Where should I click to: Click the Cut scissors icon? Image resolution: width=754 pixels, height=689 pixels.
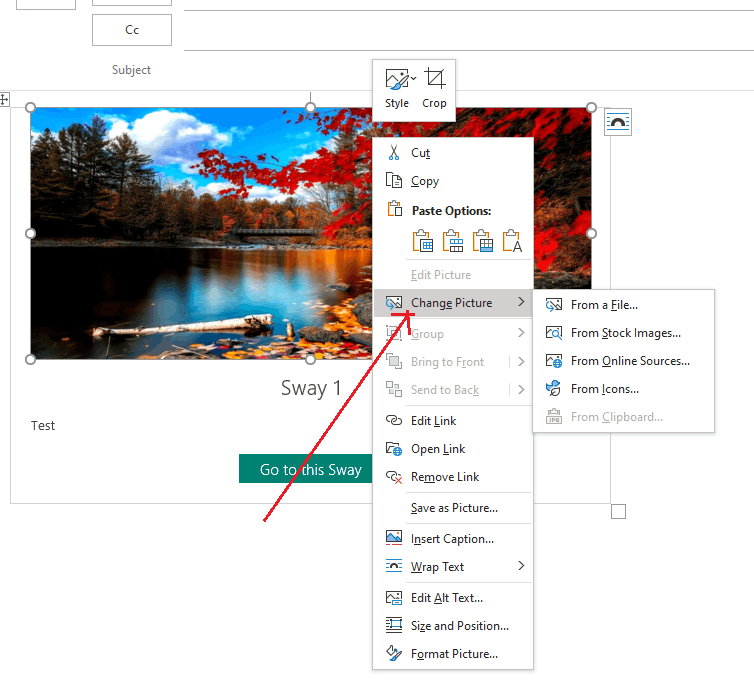click(394, 153)
